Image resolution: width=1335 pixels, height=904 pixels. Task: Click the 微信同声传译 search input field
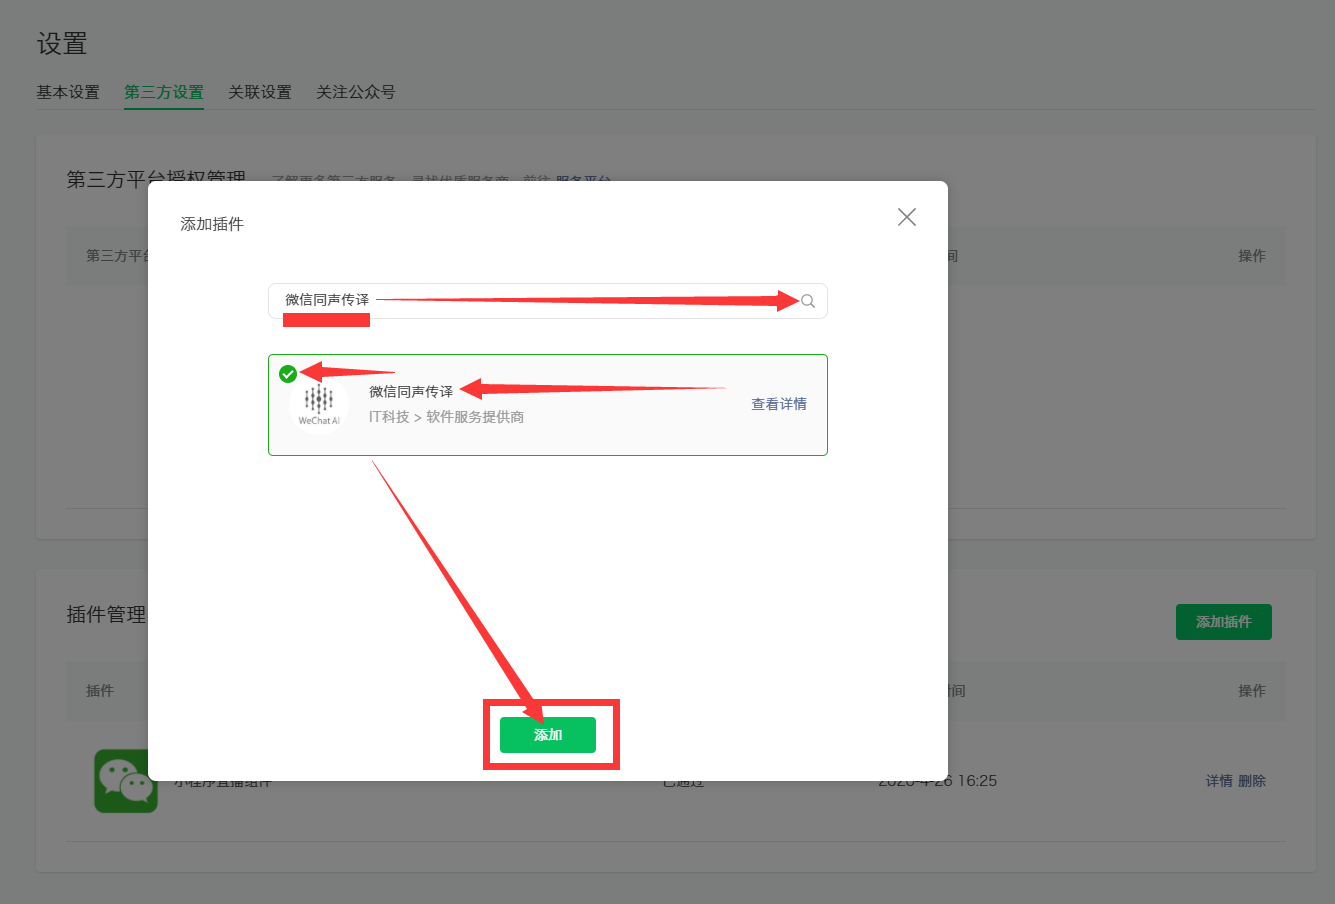[548, 301]
